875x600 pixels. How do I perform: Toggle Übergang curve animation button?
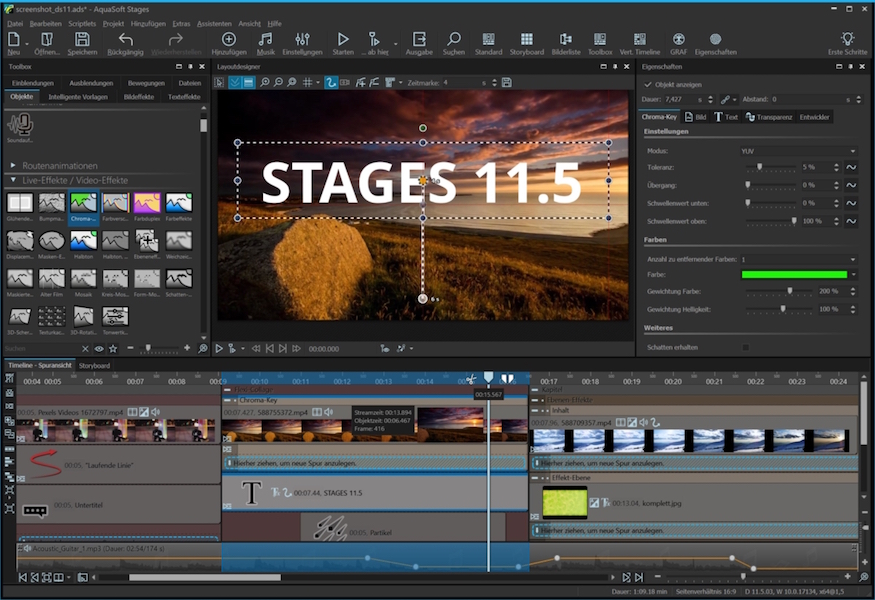pyautogui.click(x=851, y=185)
